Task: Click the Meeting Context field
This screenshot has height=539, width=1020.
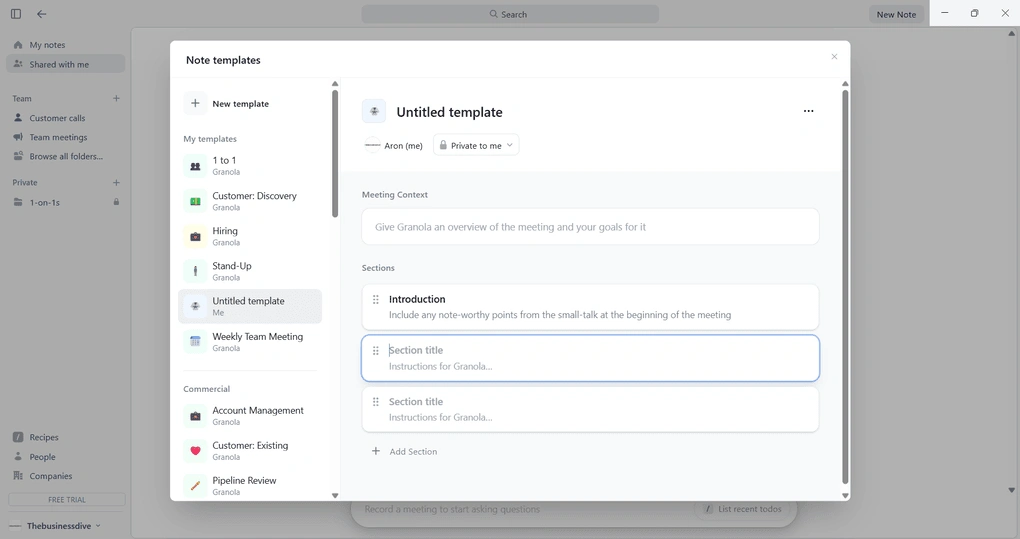Action: (590, 227)
